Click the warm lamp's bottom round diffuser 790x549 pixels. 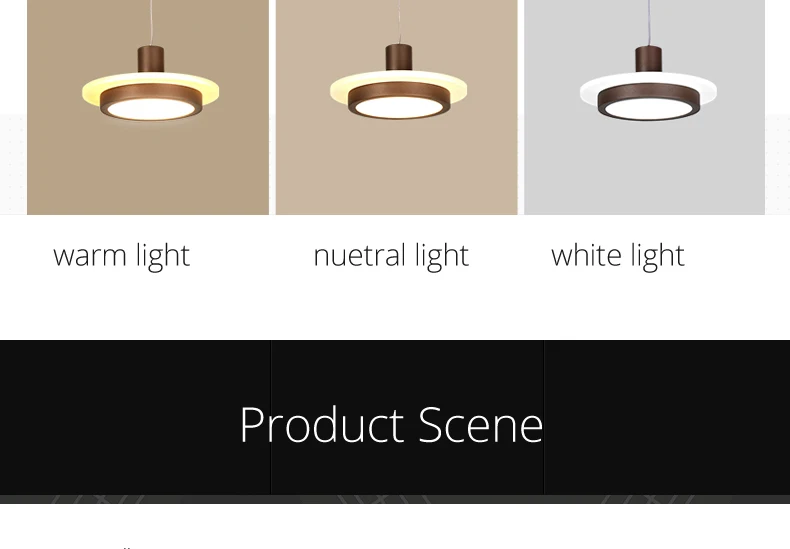150,109
